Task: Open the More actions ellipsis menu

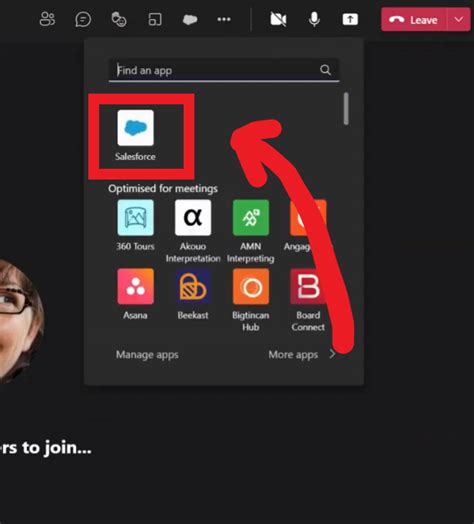Action: pos(224,19)
